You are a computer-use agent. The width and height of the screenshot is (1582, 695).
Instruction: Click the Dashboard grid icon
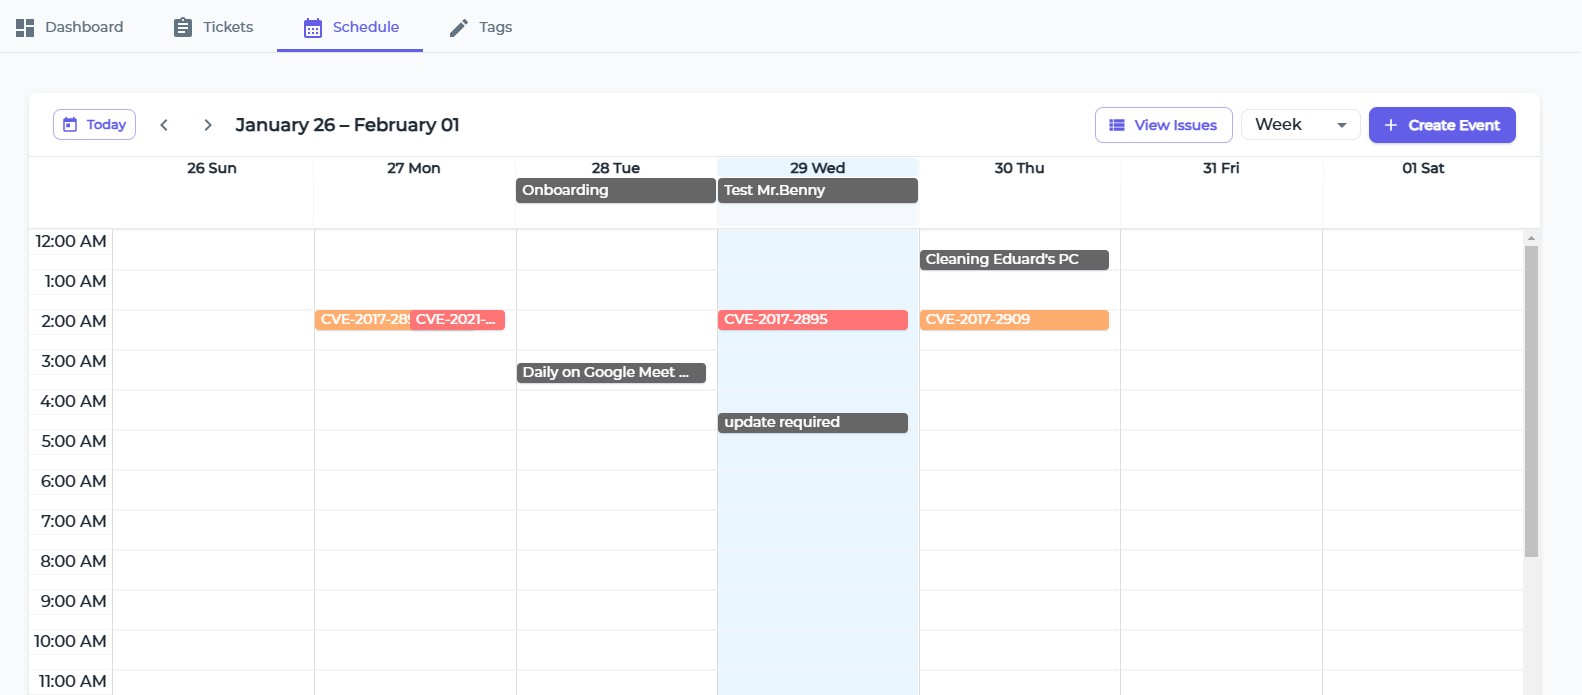pos(25,28)
